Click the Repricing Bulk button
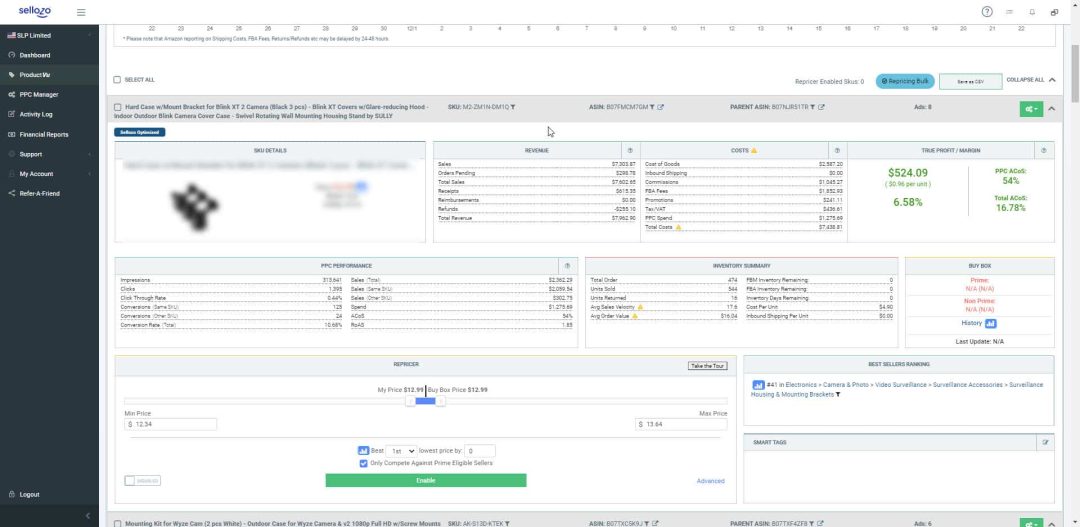This screenshot has height=527, width=1080. pos(905,81)
